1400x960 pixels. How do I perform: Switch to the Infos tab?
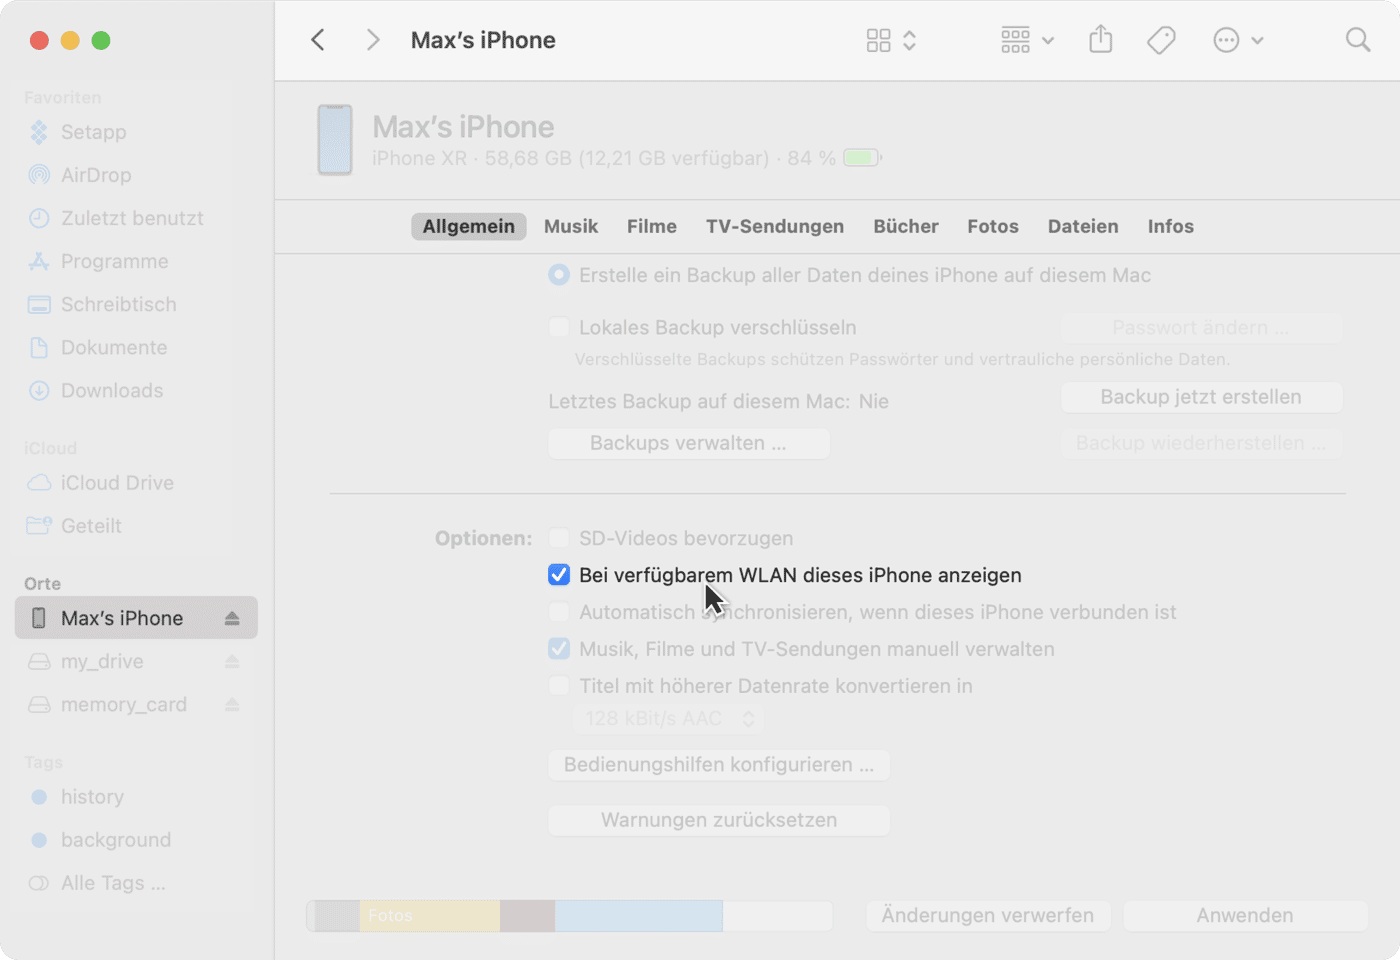pyautogui.click(x=1171, y=226)
